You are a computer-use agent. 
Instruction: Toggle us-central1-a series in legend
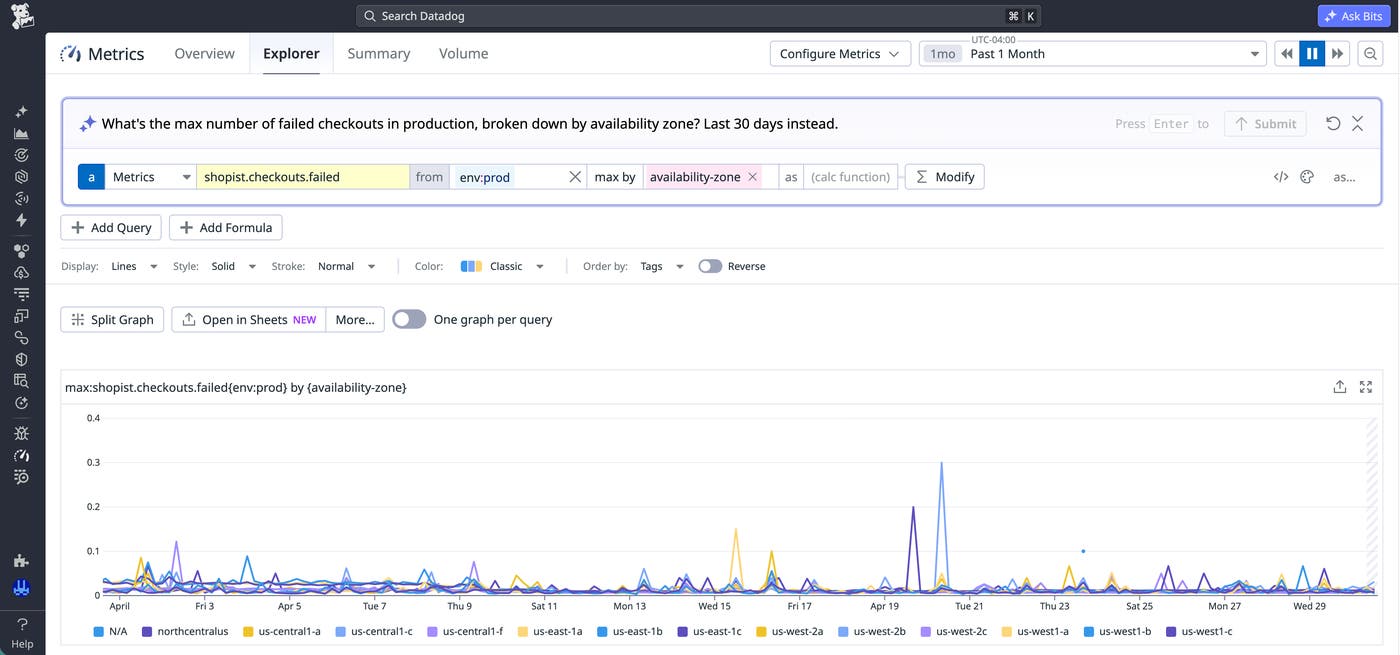(282, 632)
